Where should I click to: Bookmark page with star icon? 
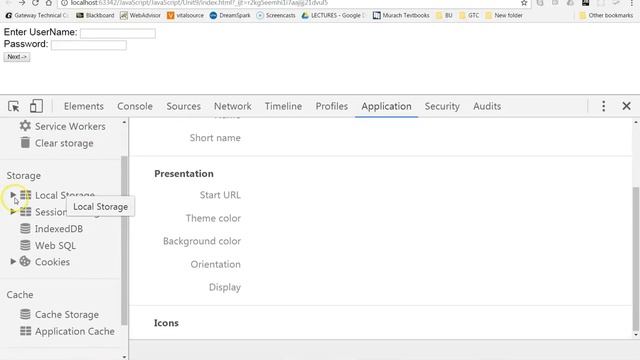click(524, 3)
